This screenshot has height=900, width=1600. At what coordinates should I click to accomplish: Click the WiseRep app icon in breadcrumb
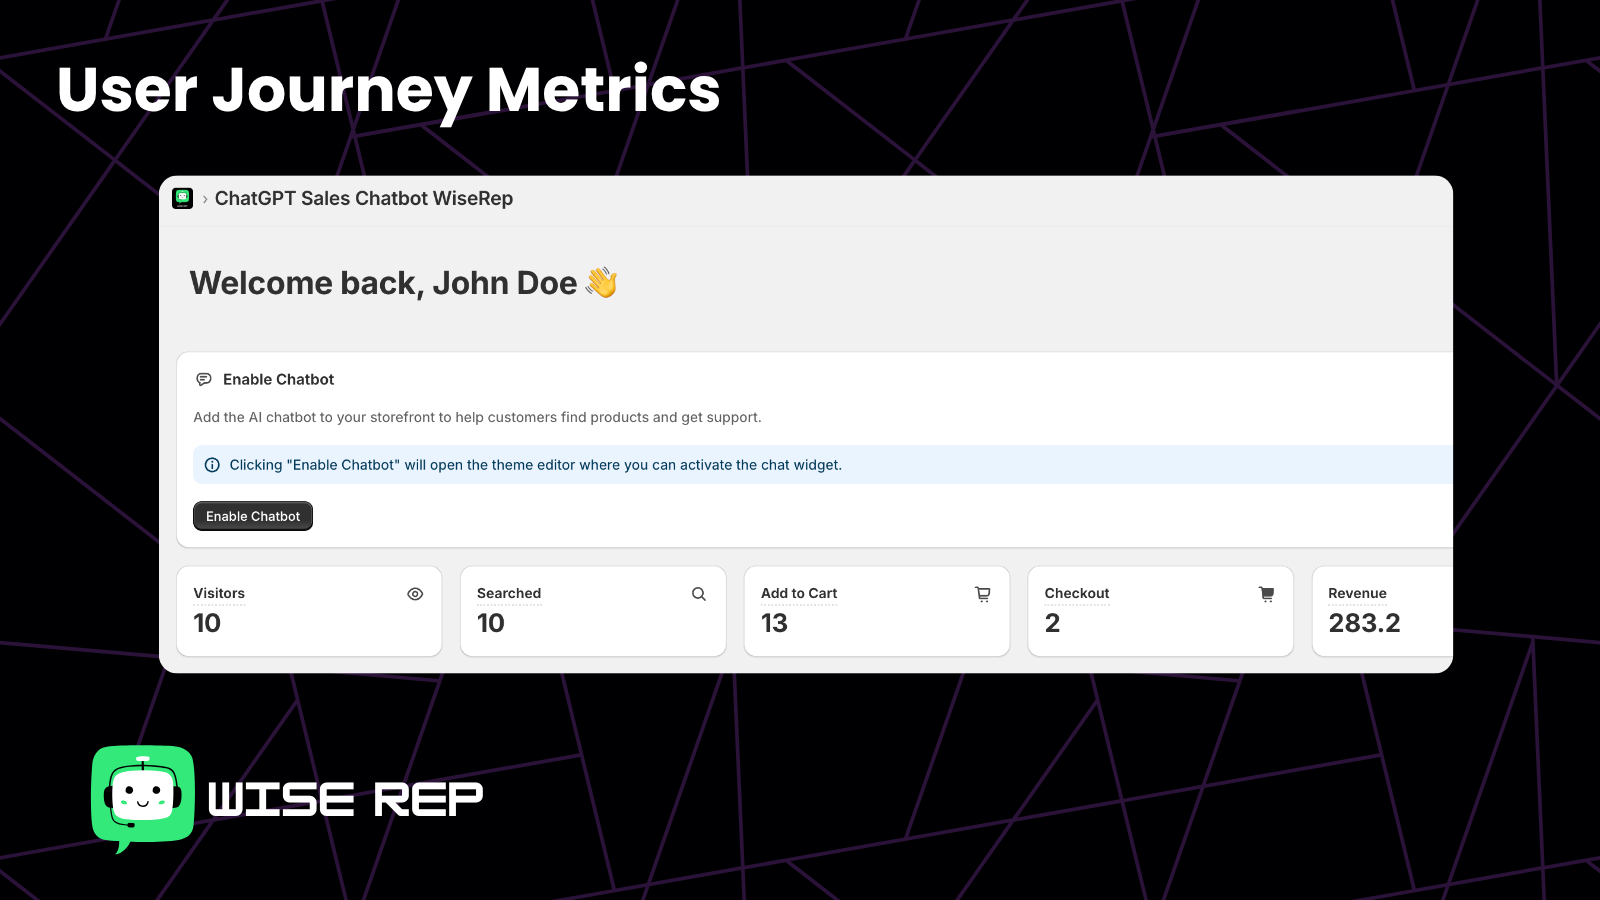click(182, 198)
